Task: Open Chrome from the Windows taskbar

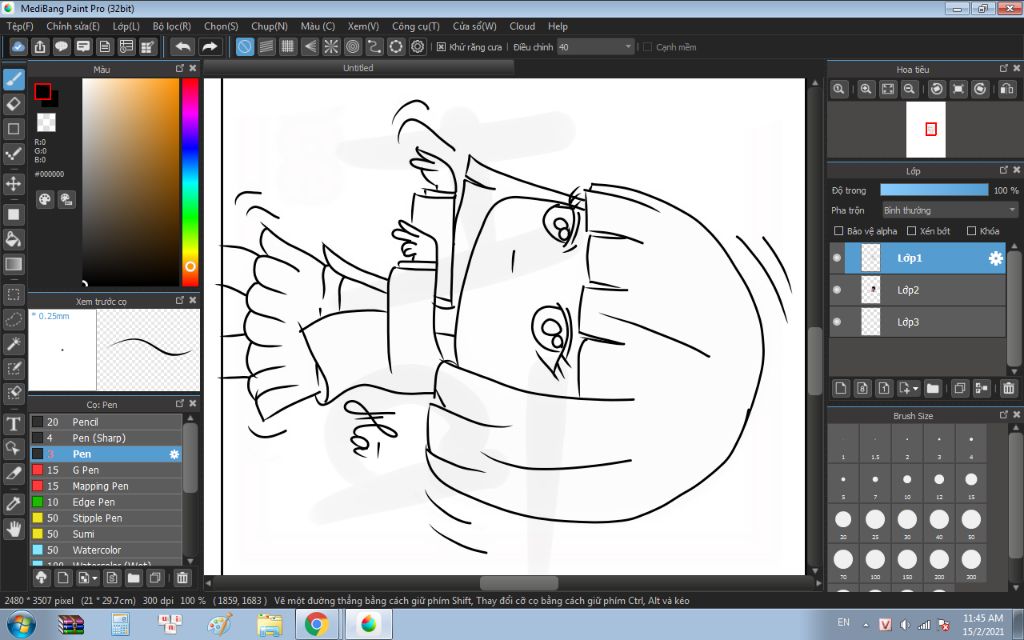Action: point(317,624)
